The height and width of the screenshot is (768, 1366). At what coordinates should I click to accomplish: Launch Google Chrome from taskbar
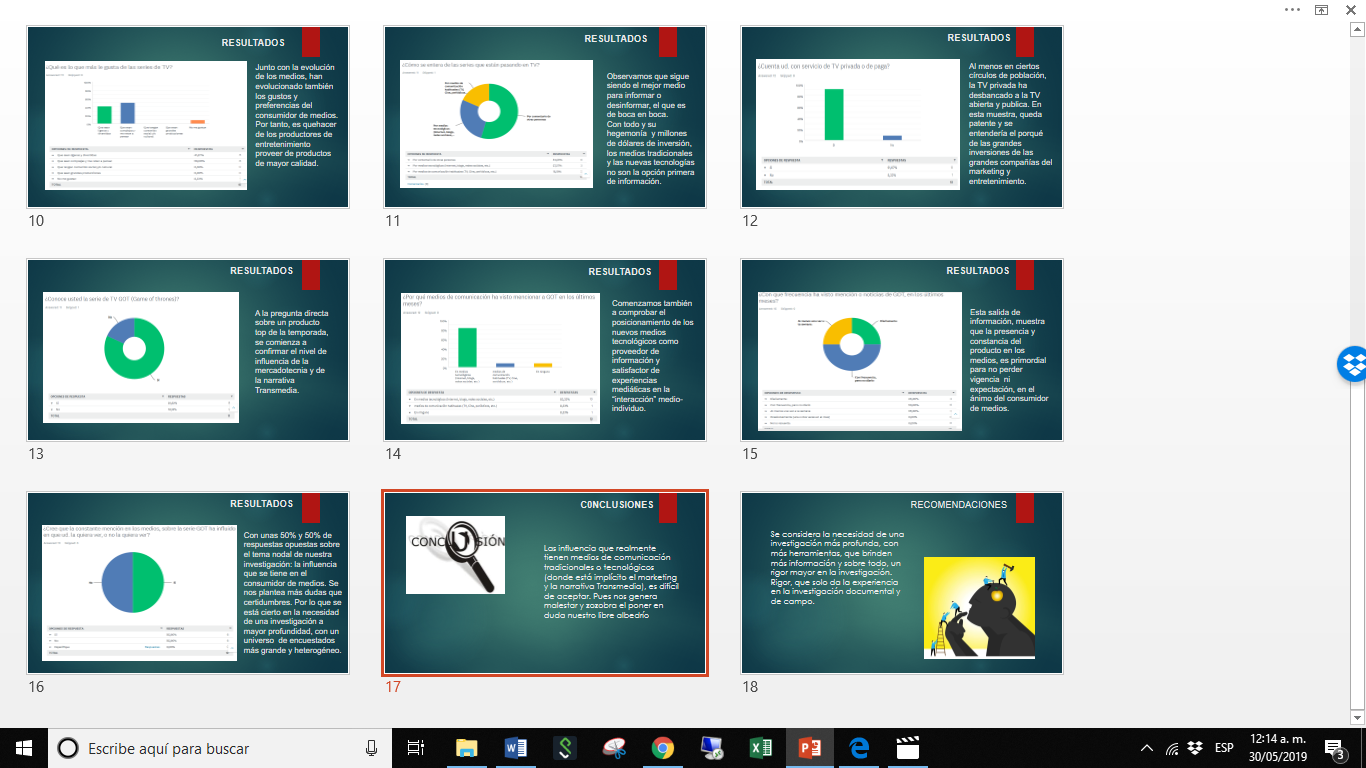(x=662, y=748)
